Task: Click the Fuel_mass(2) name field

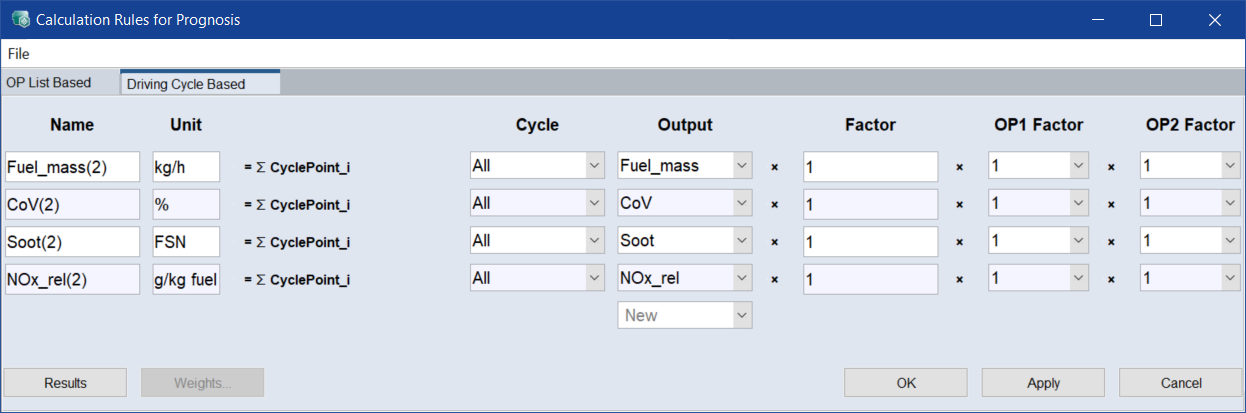Action: point(72,167)
